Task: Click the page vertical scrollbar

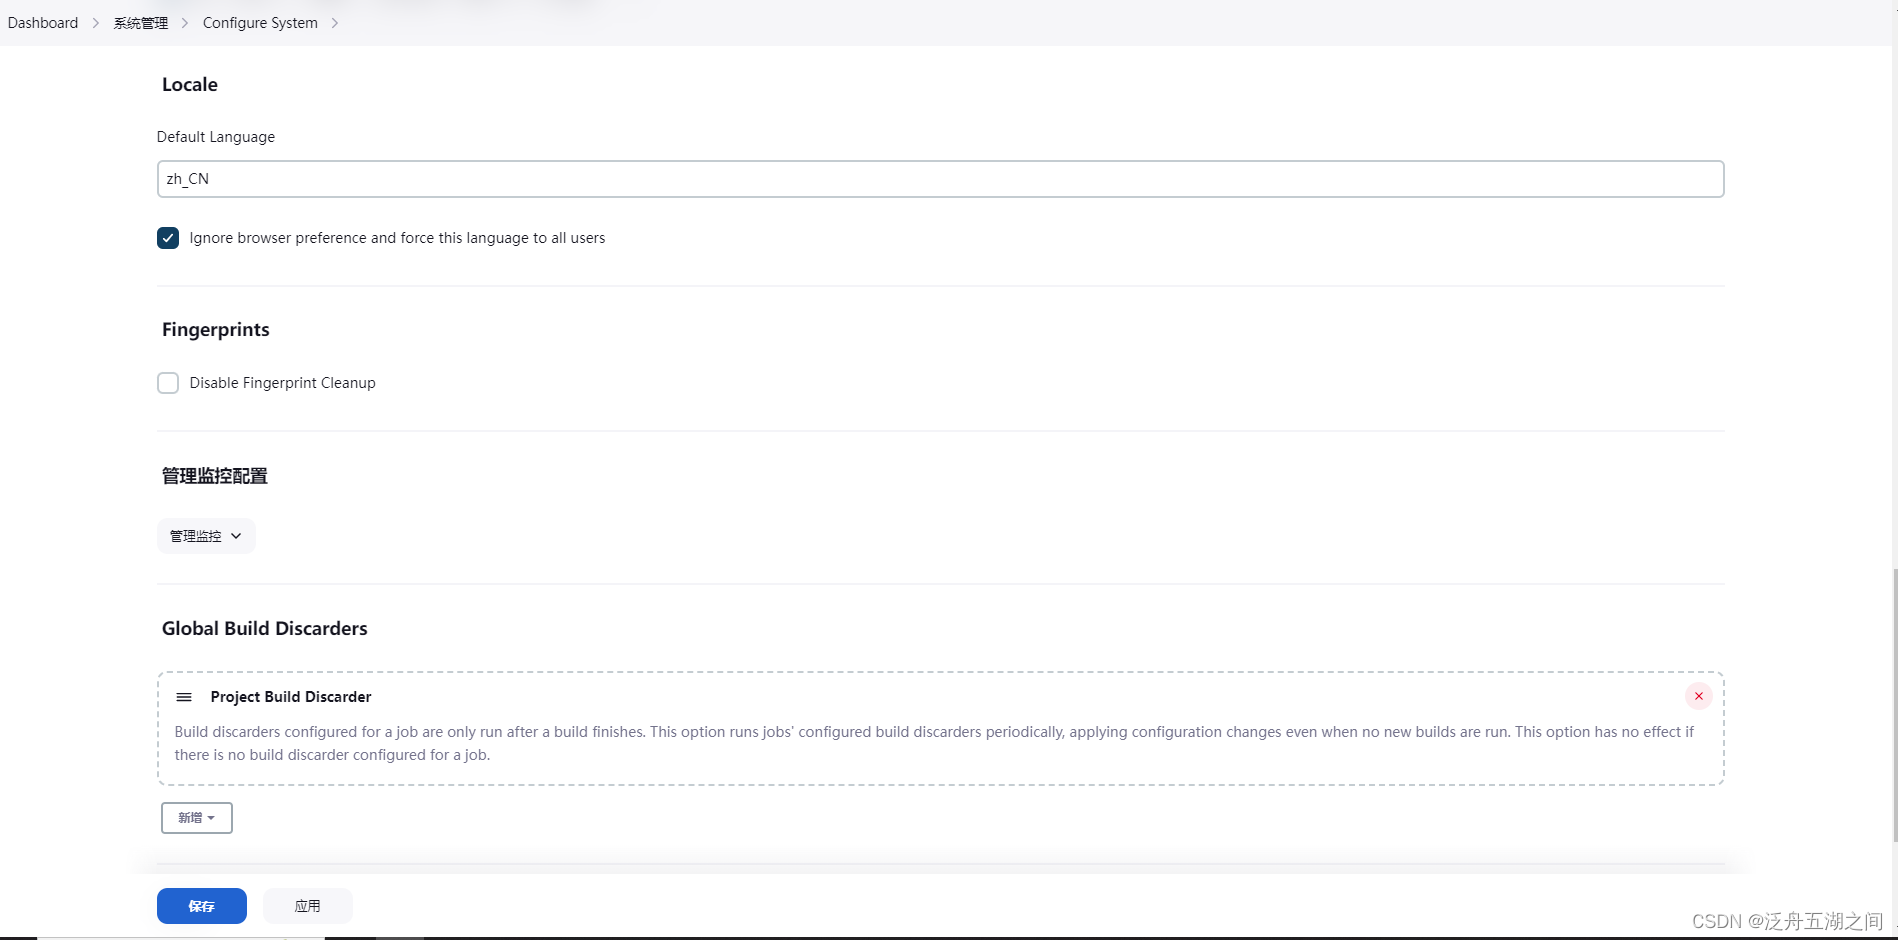Action: (x=1894, y=705)
